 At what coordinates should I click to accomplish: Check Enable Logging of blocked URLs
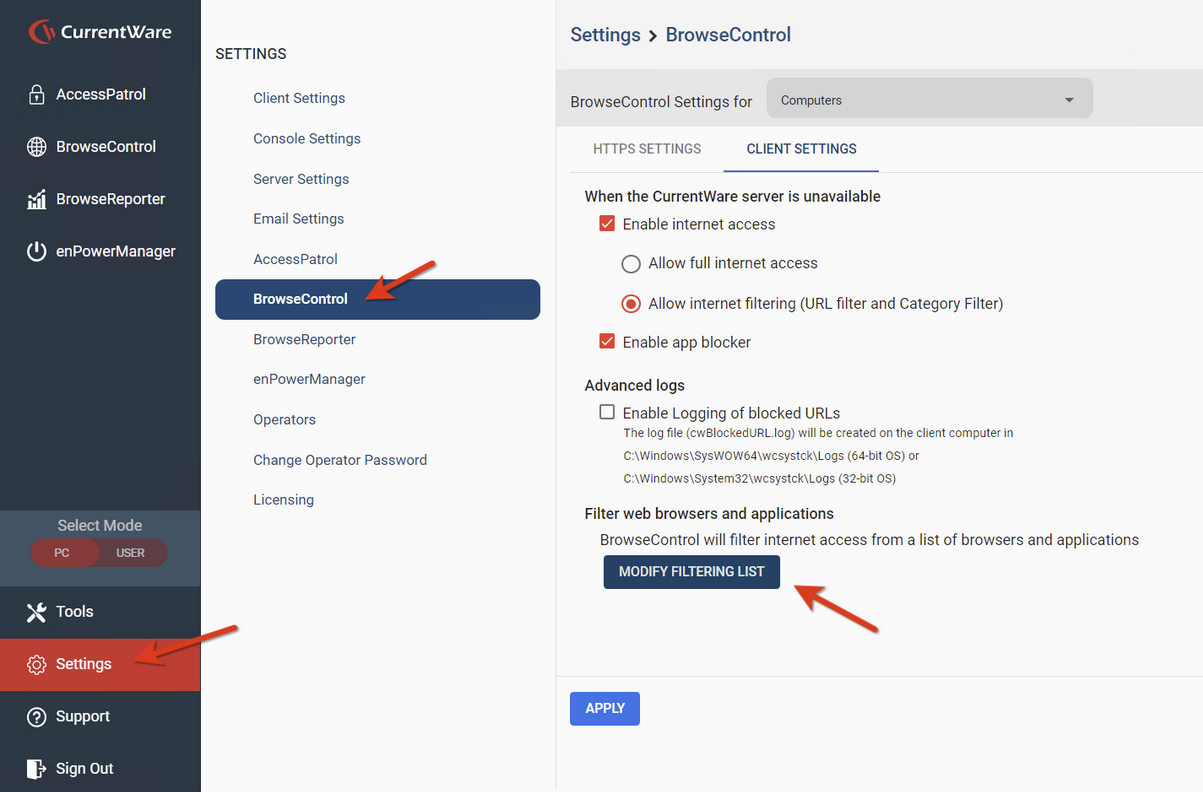(607, 412)
